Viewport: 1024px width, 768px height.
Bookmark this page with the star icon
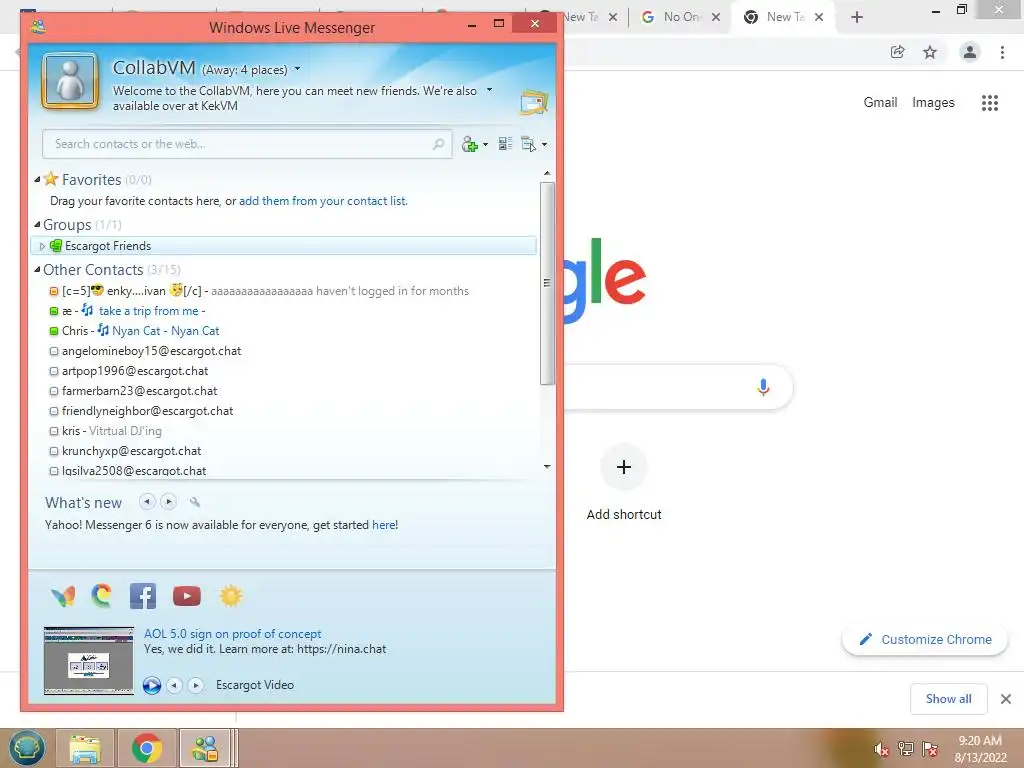coord(930,52)
